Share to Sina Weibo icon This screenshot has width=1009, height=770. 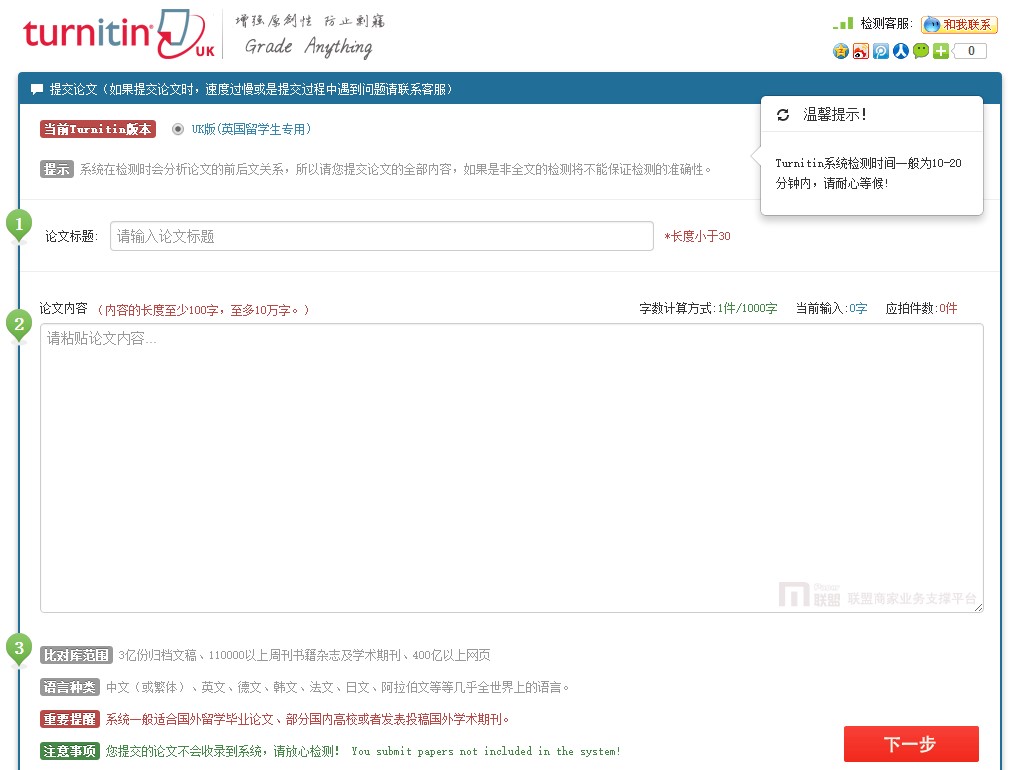pyautogui.click(x=860, y=51)
